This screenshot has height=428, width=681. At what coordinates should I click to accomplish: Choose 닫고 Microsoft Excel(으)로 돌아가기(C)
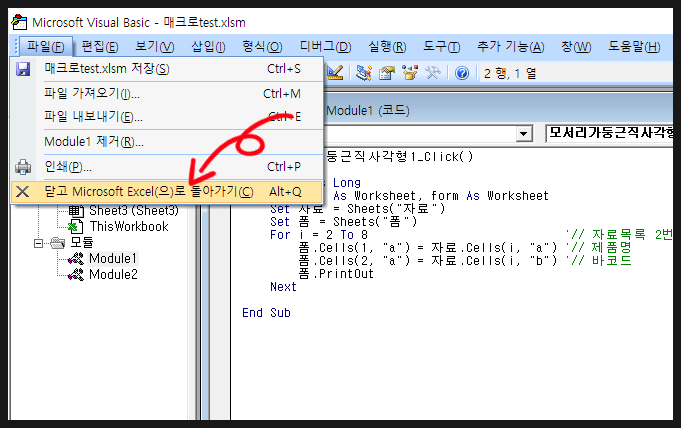pyautogui.click(x=167, y=192)
